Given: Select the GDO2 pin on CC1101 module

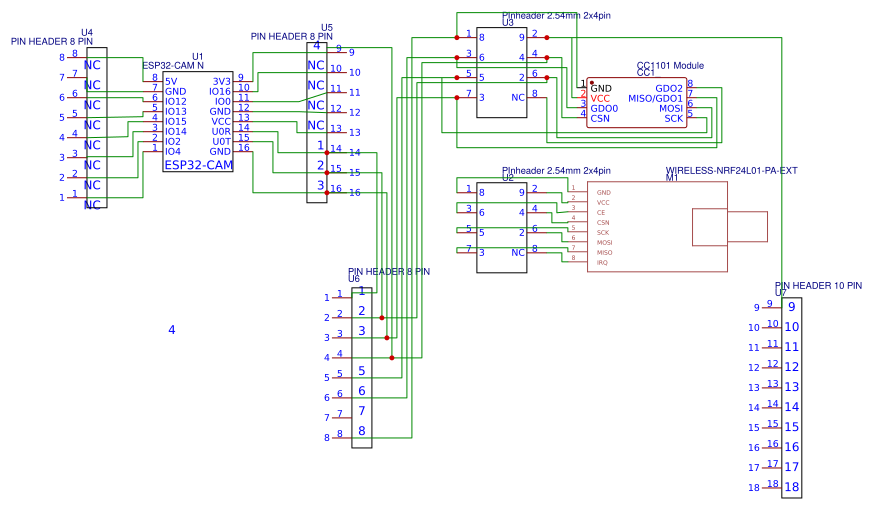Looking at the screenshot, I should click(669, 89).
